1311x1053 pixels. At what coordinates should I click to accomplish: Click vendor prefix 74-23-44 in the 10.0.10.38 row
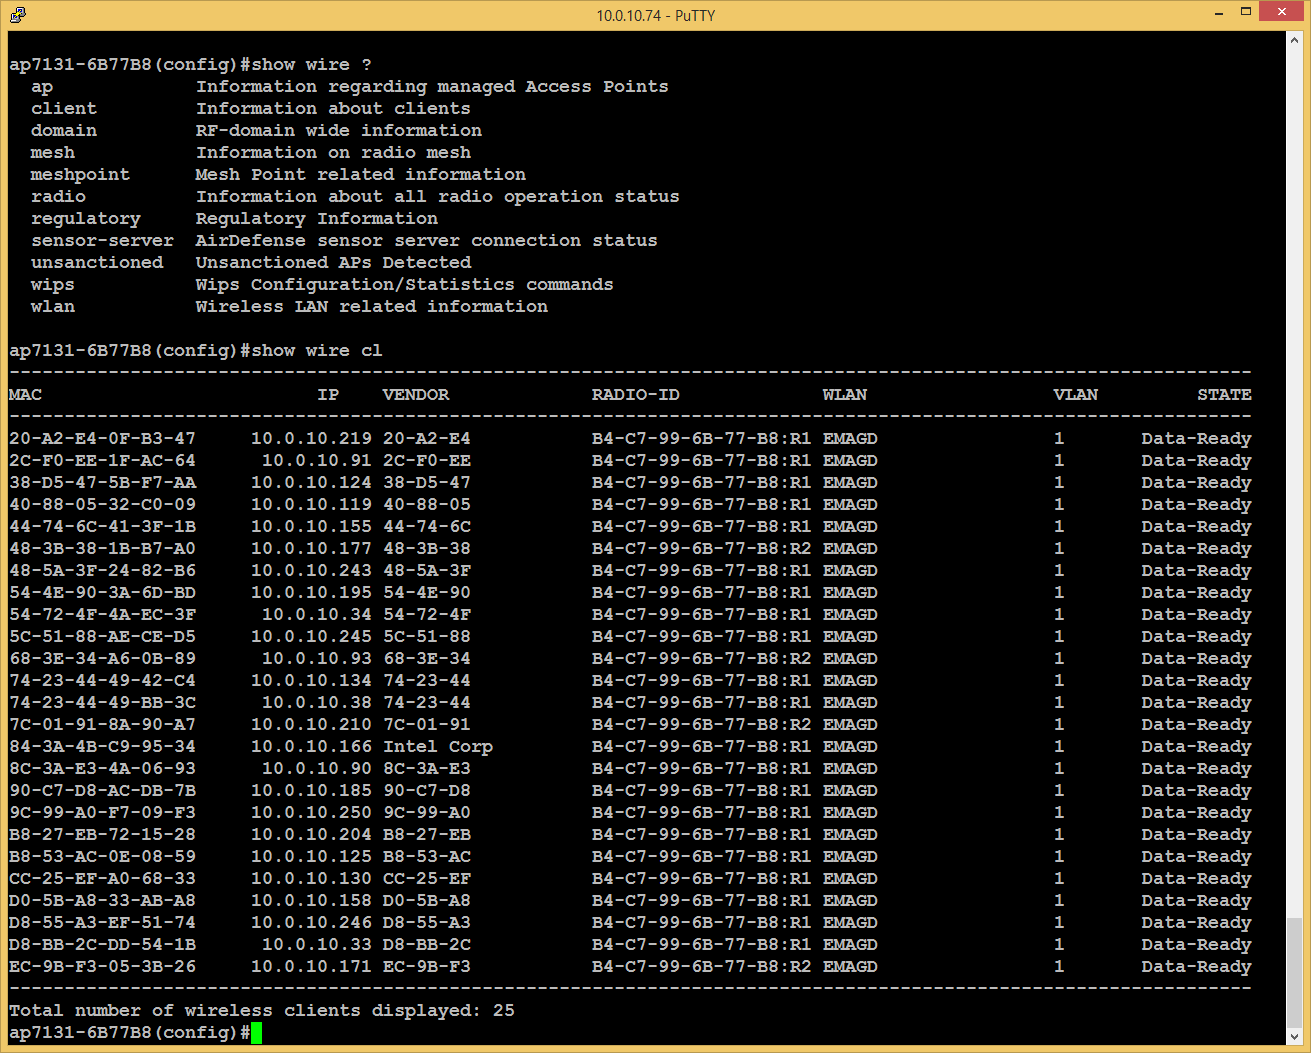[427, 703]
